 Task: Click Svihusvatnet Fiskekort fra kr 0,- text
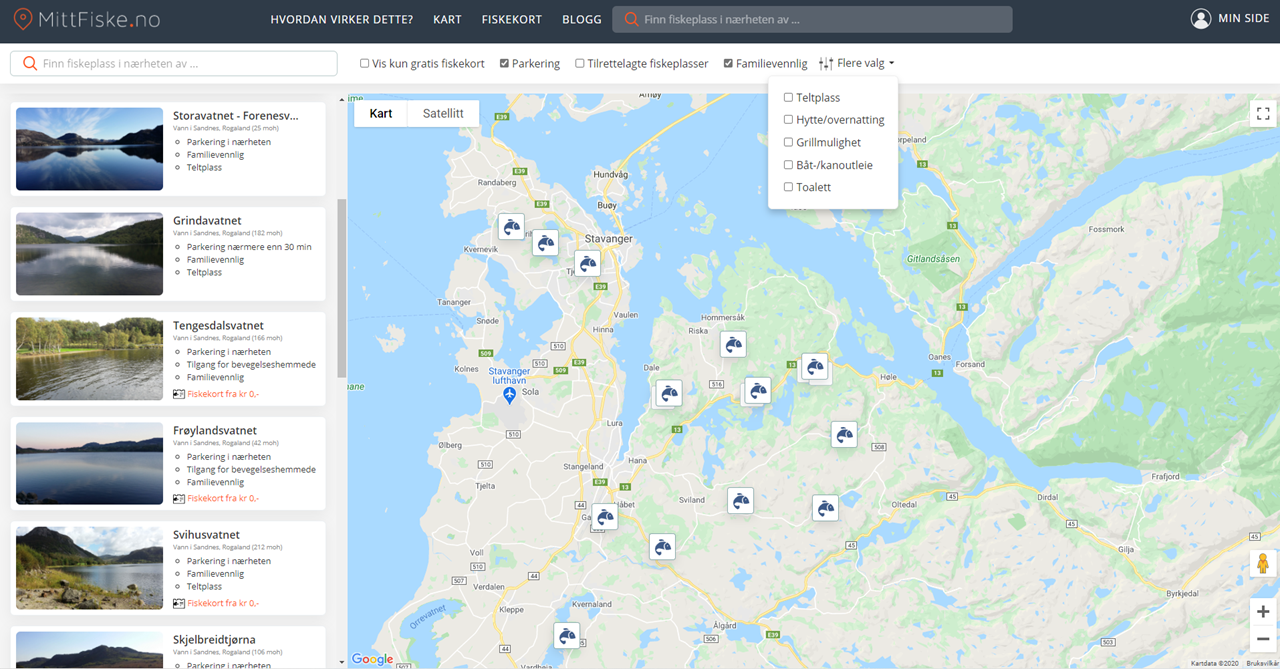pos(223,603)
